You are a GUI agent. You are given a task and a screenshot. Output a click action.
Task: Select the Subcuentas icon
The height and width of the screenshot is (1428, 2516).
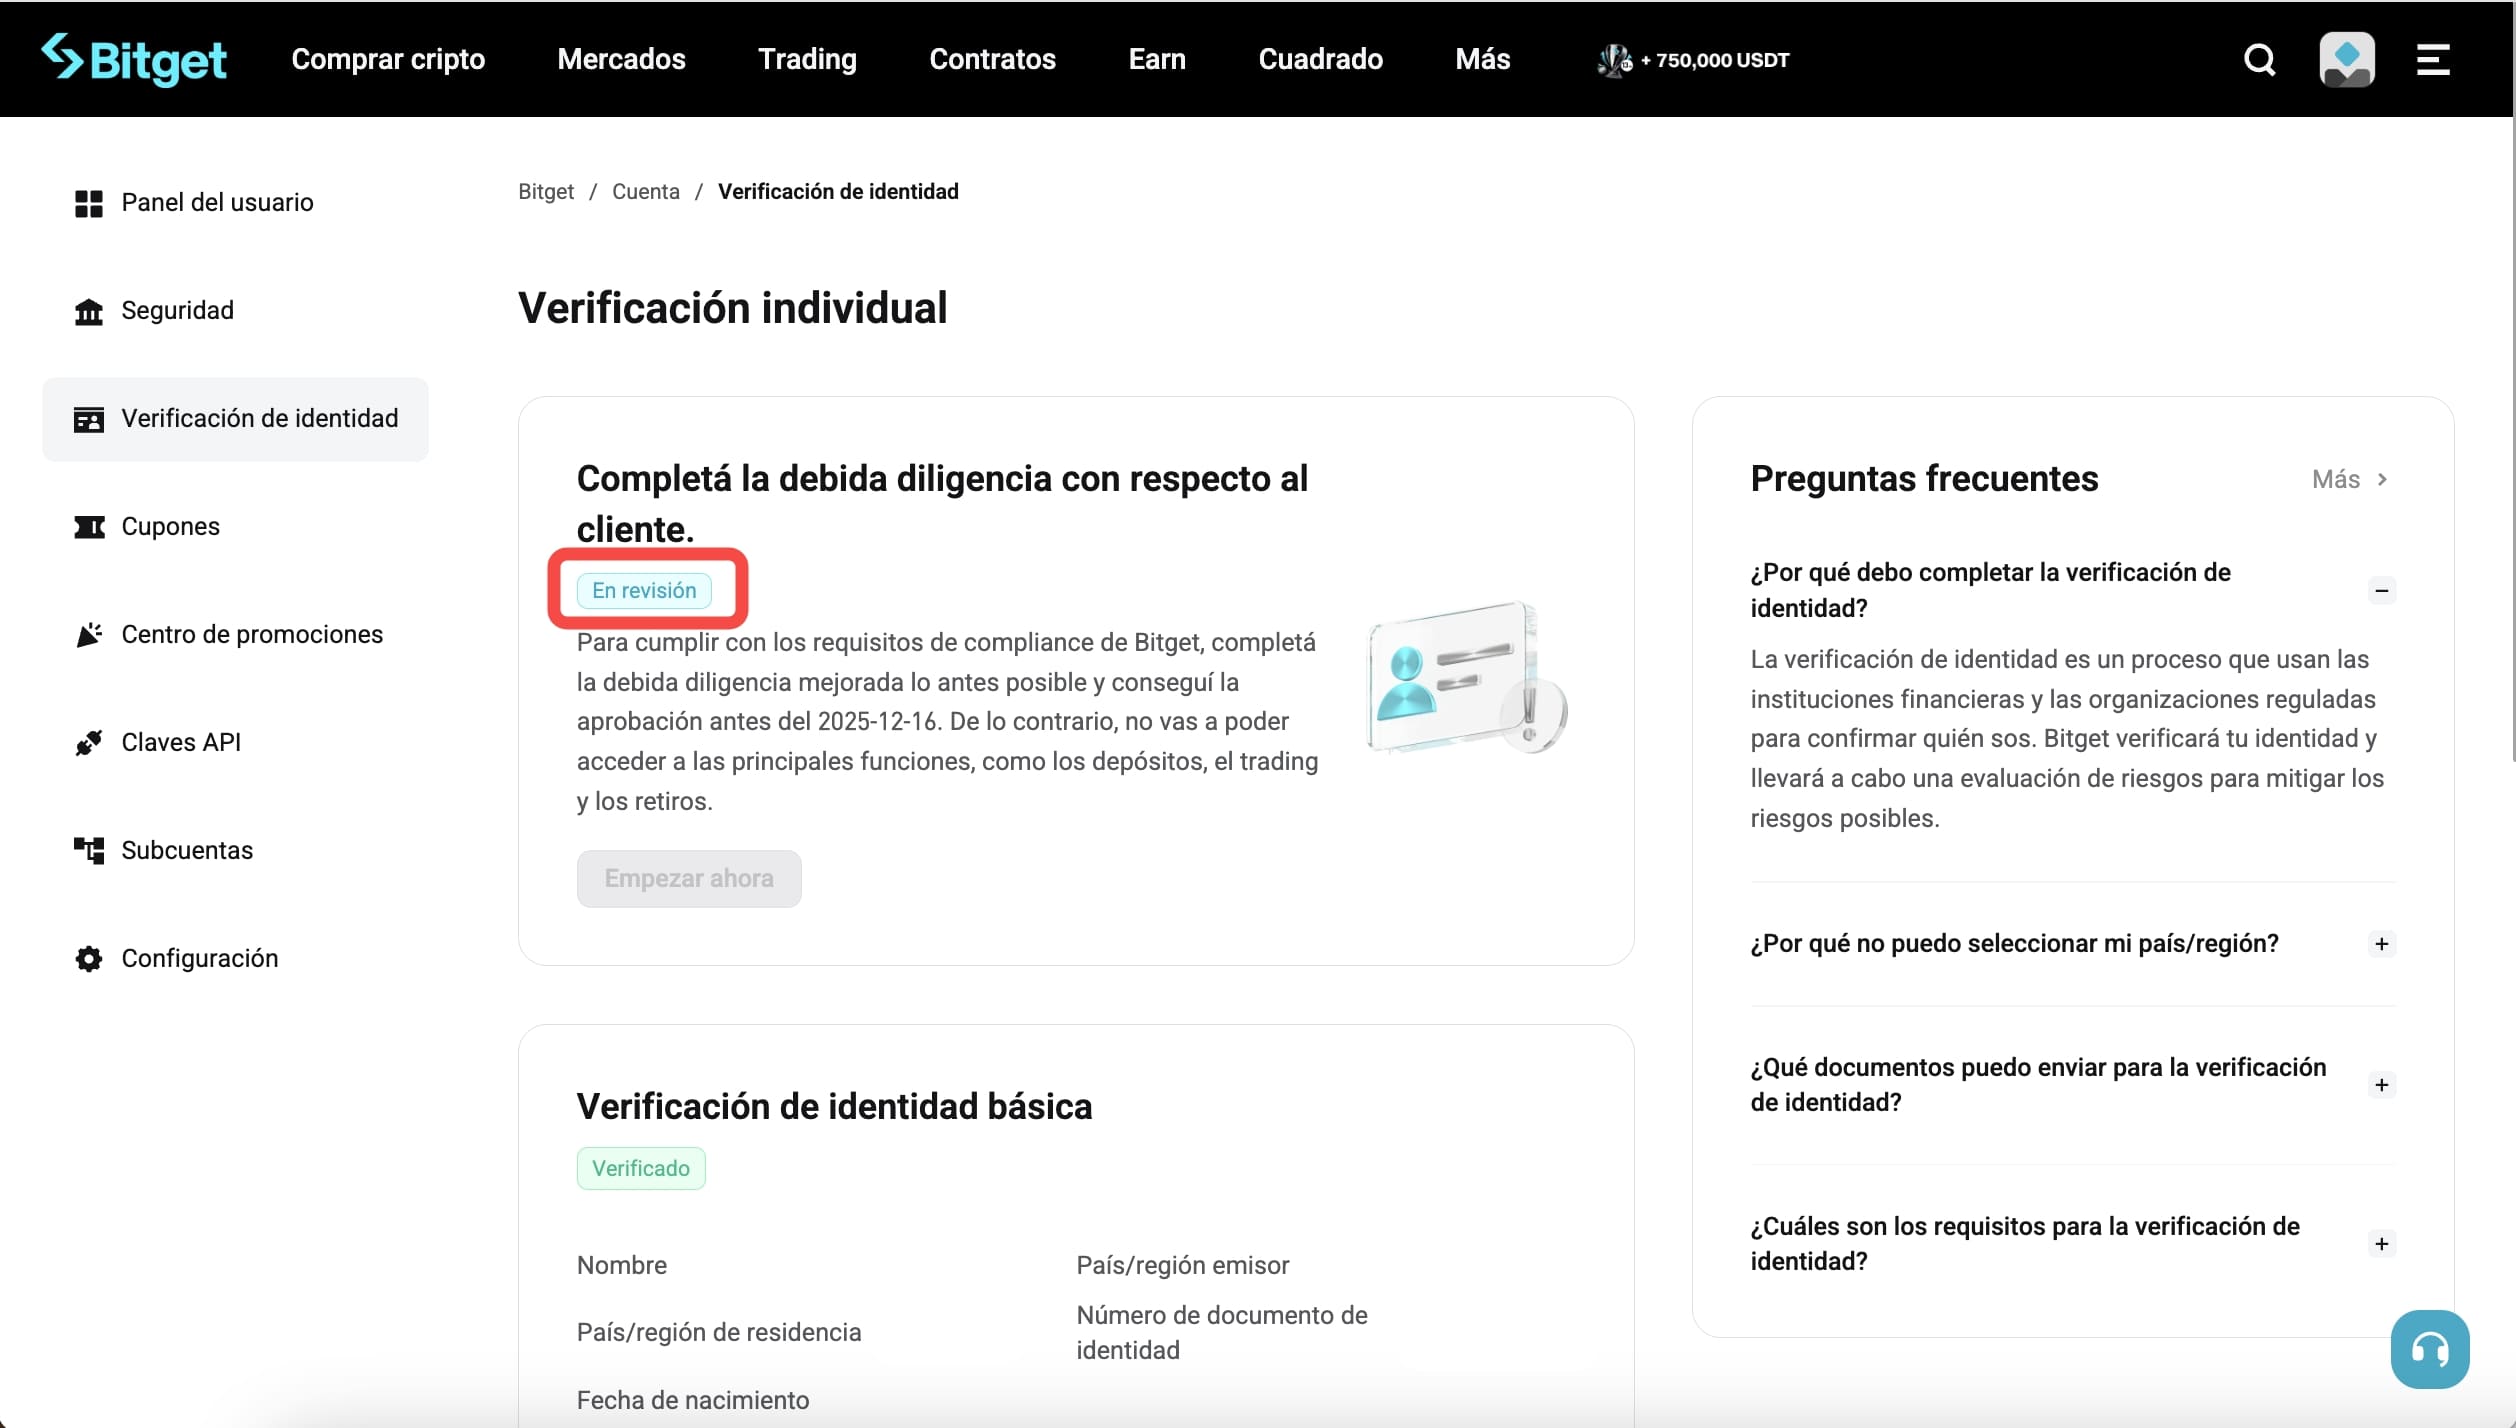click(89, 850)
